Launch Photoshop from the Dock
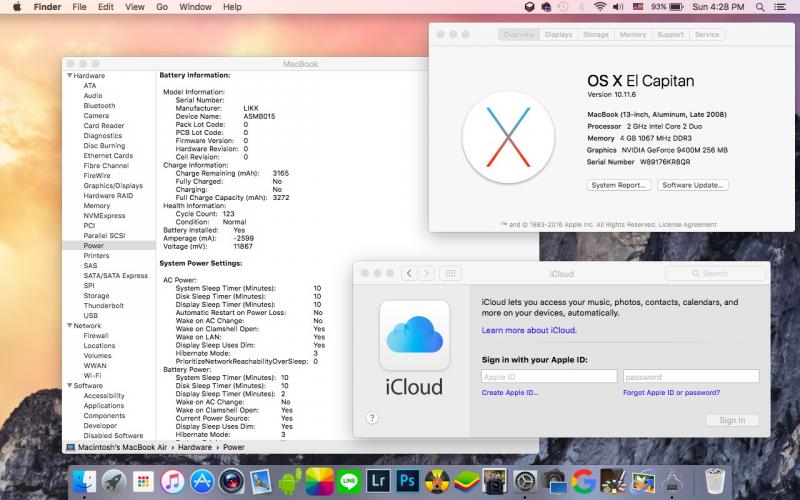Image resolution: width=800 pixels, height=500 pixels. point(408,481)
